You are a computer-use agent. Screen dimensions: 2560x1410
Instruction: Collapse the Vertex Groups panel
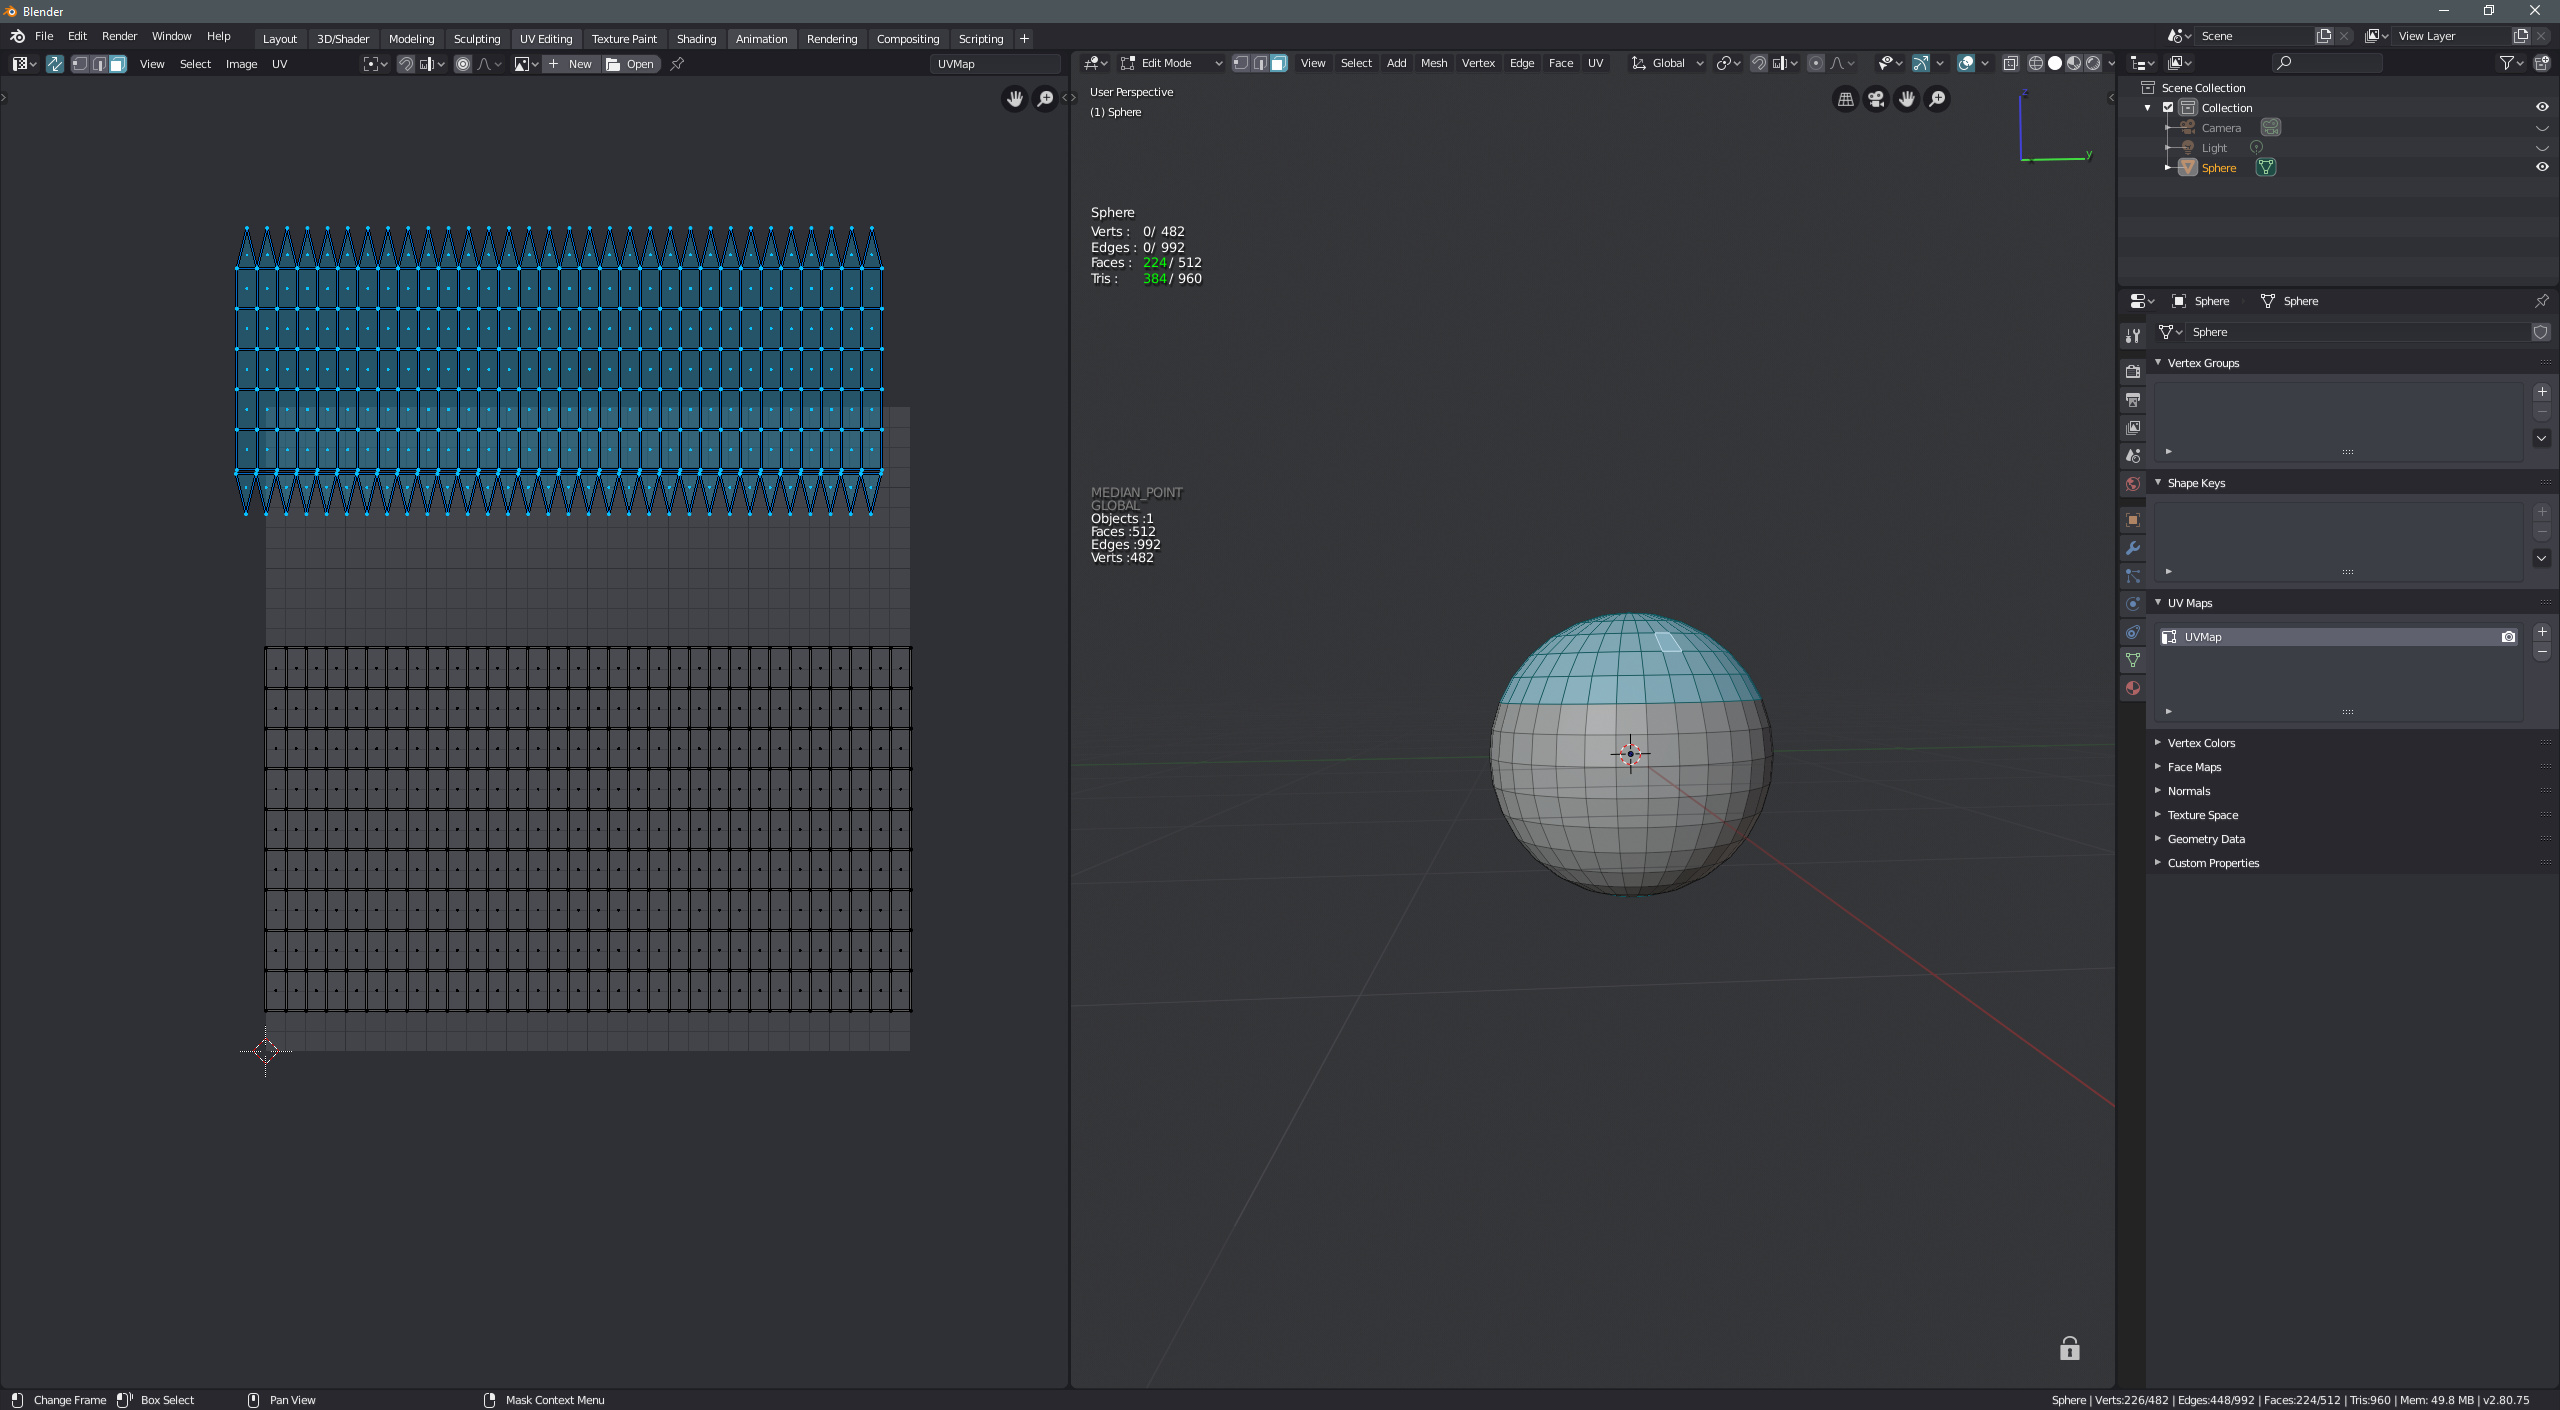click(2158, 362)
